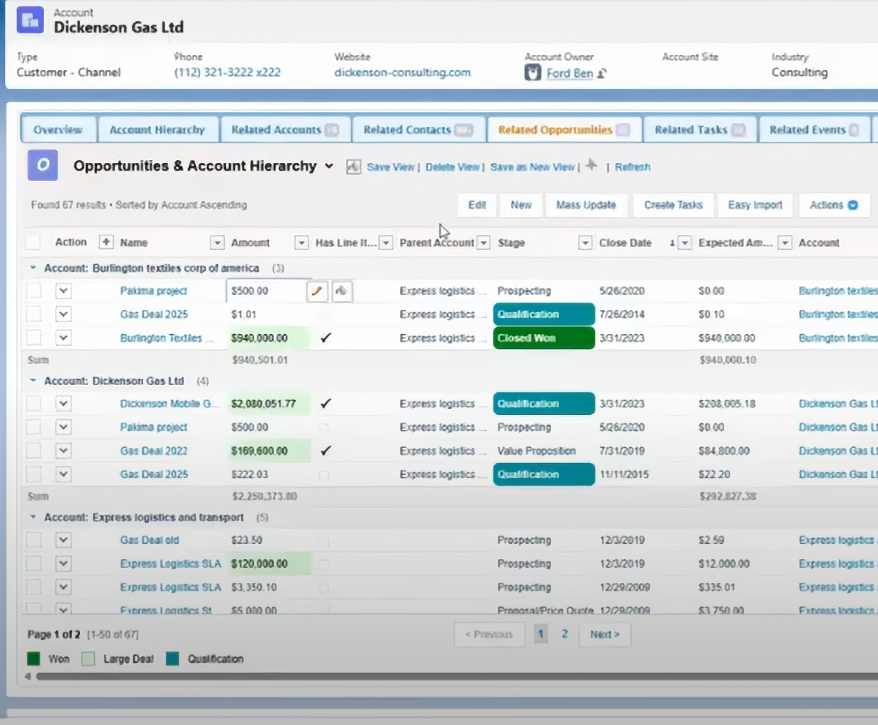This screenshot has width=878, height=725.
Task: Open the Parent Account column dropdown
Action: [483, 242]
